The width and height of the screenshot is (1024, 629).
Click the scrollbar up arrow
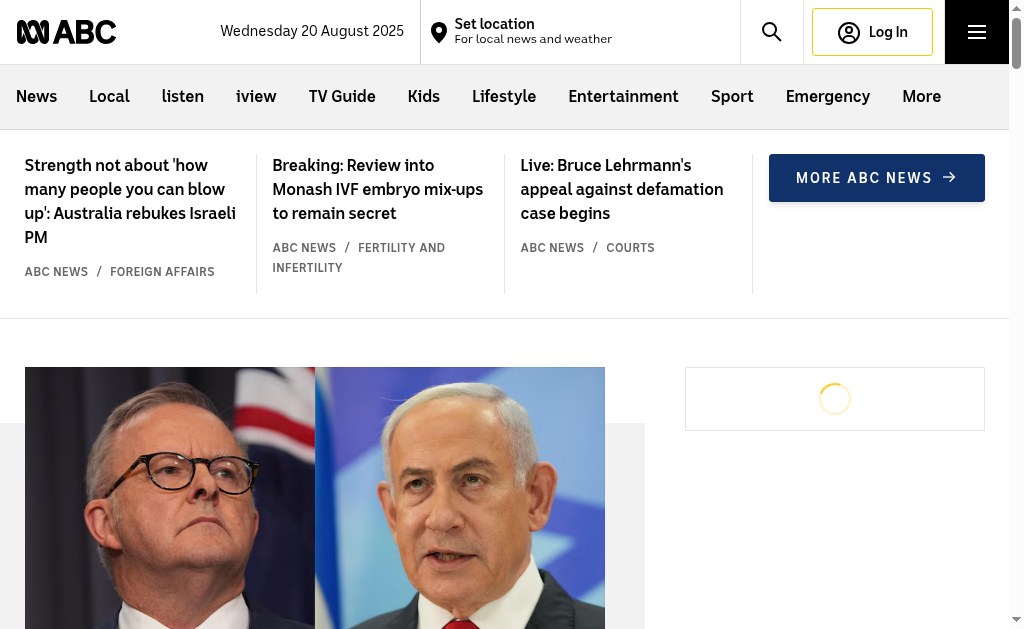[x=1016, y=8]
